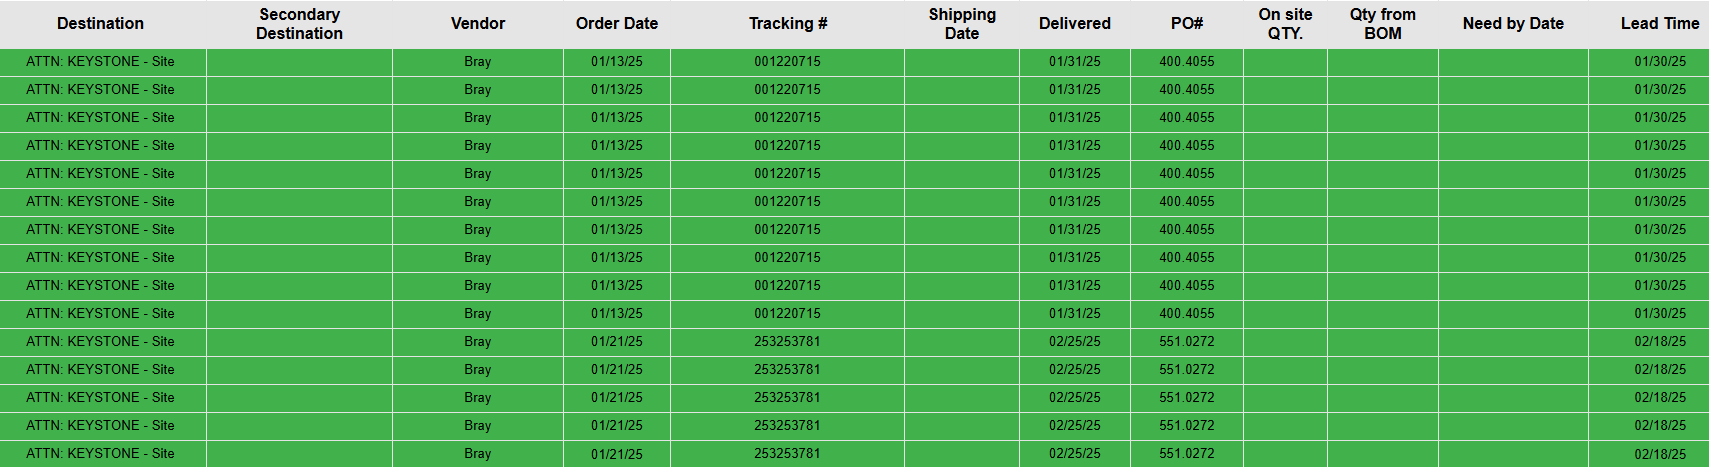Select the Qty from BOM header
The image size is (1710, 467).
[x=1383, y=24]
